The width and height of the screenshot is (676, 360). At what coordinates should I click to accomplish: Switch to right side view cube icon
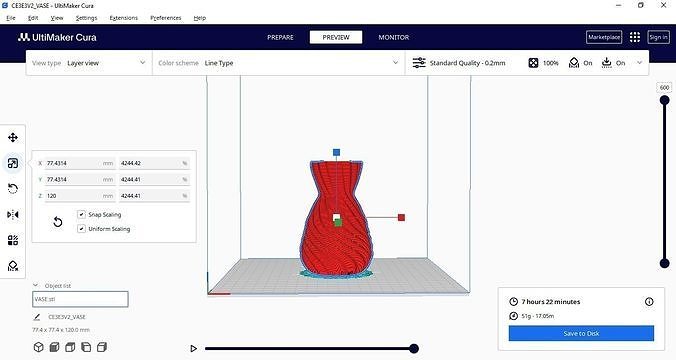[x=102, y=347]
